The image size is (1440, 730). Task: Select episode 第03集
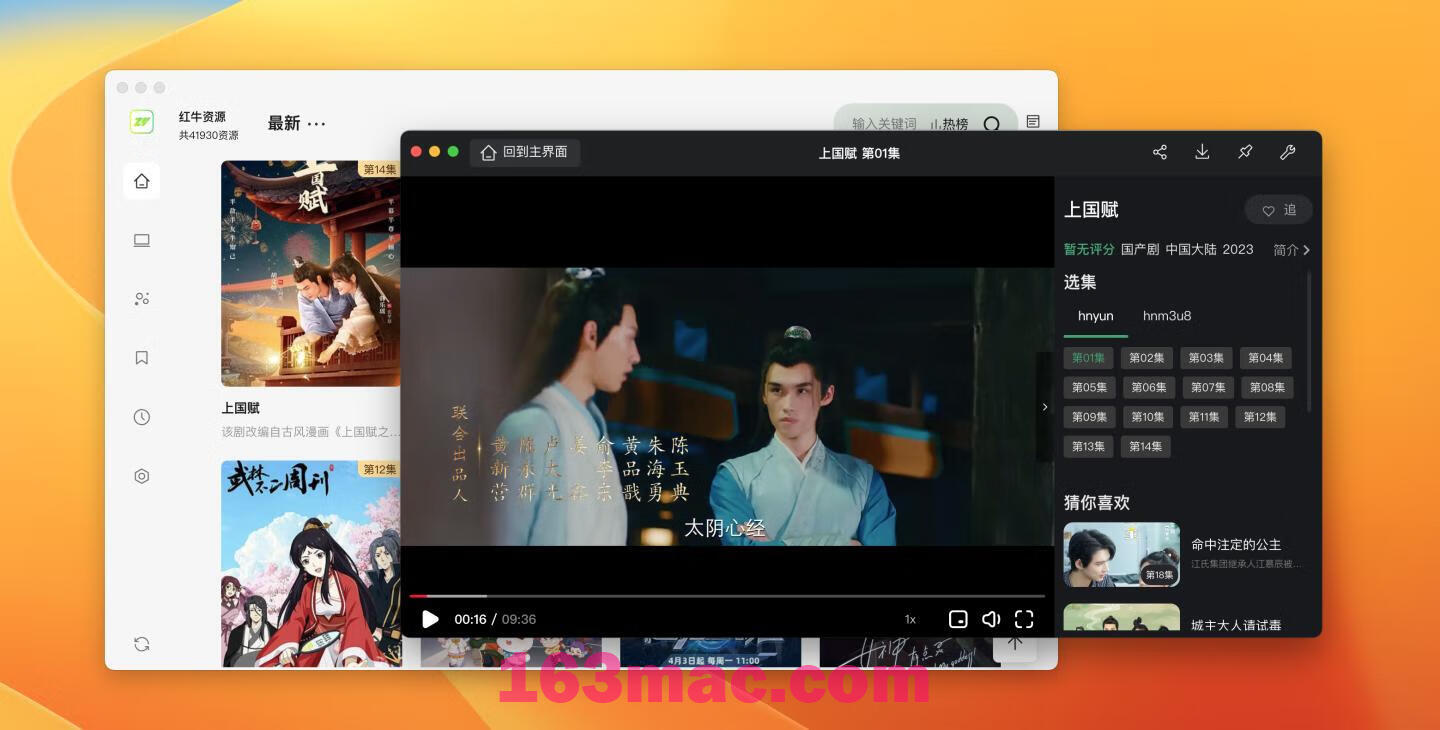1206,358
